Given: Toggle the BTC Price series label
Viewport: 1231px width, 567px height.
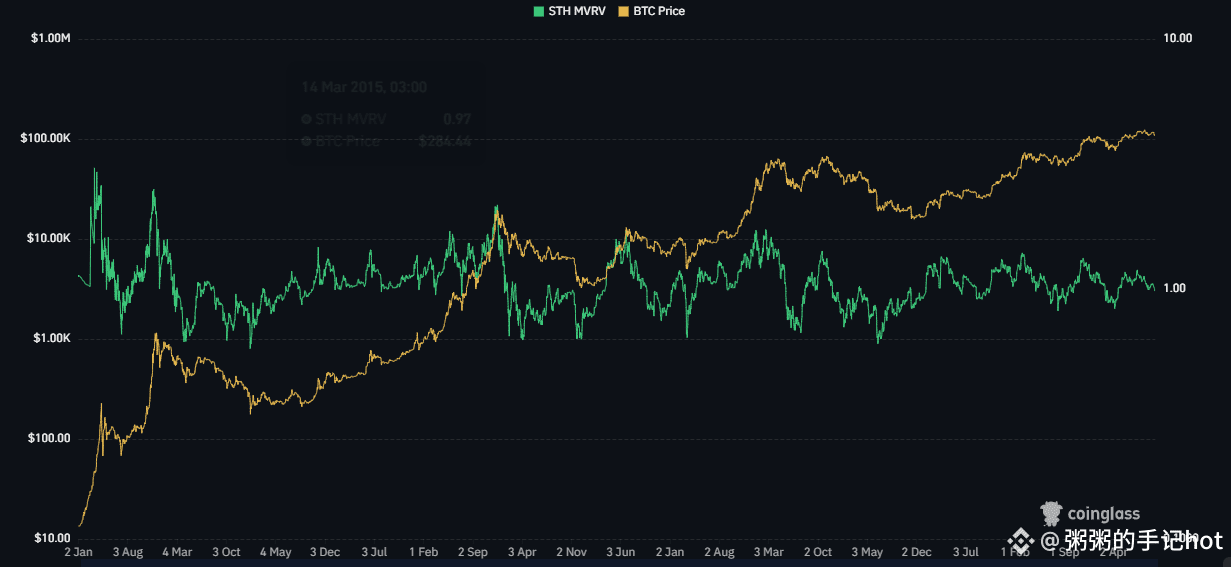Looking at the screenshot, I should click(x=659, y=11).
